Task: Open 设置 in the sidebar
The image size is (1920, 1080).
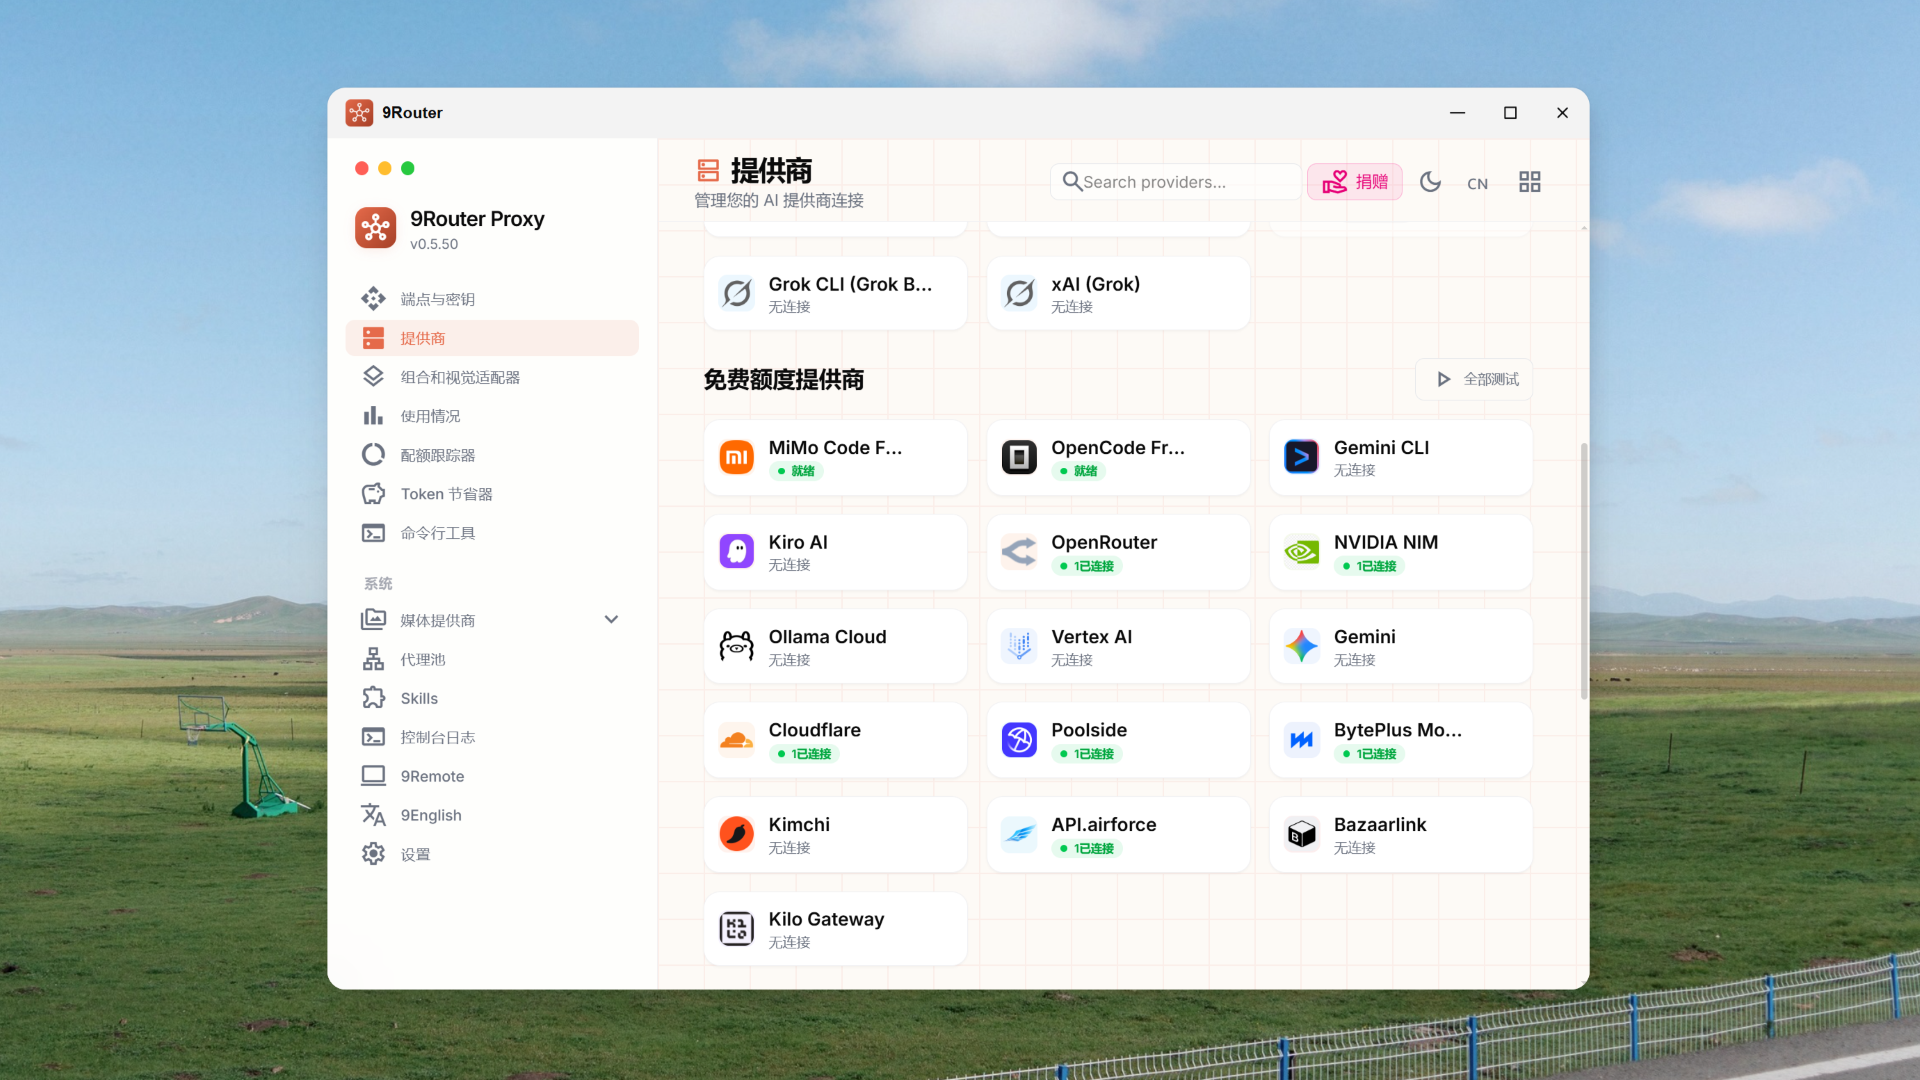Action: click(x=492, y=855)
